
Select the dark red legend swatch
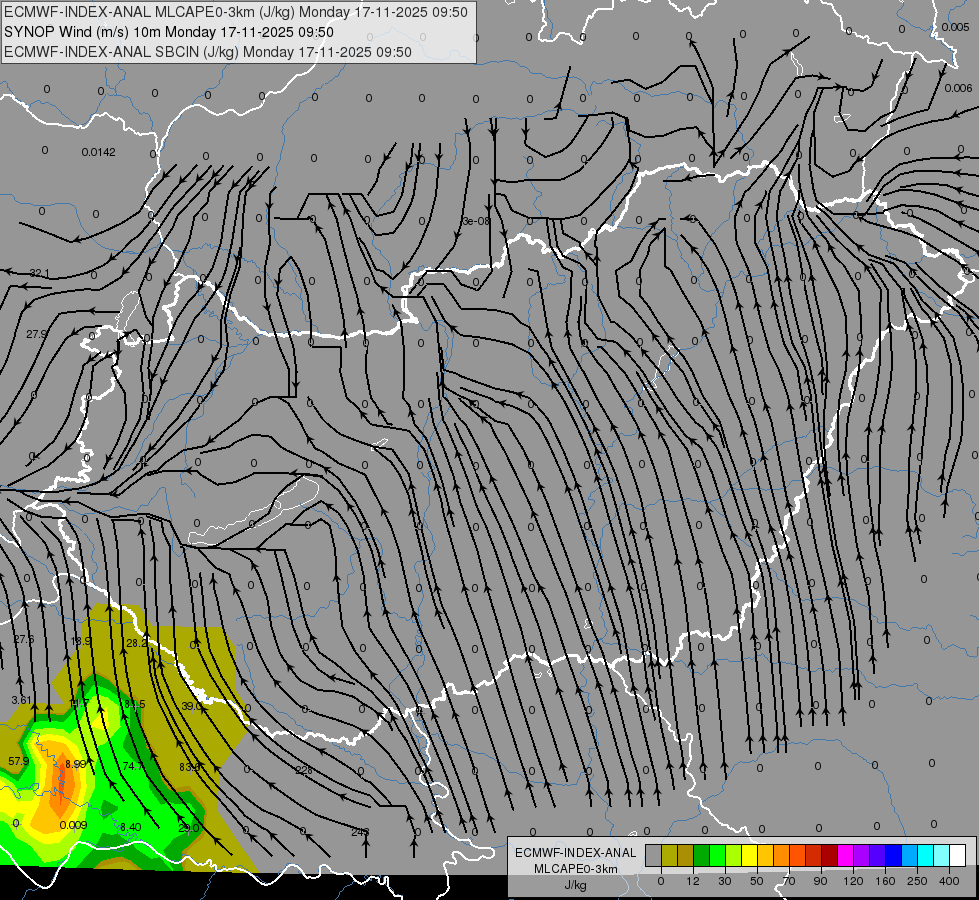830,855
